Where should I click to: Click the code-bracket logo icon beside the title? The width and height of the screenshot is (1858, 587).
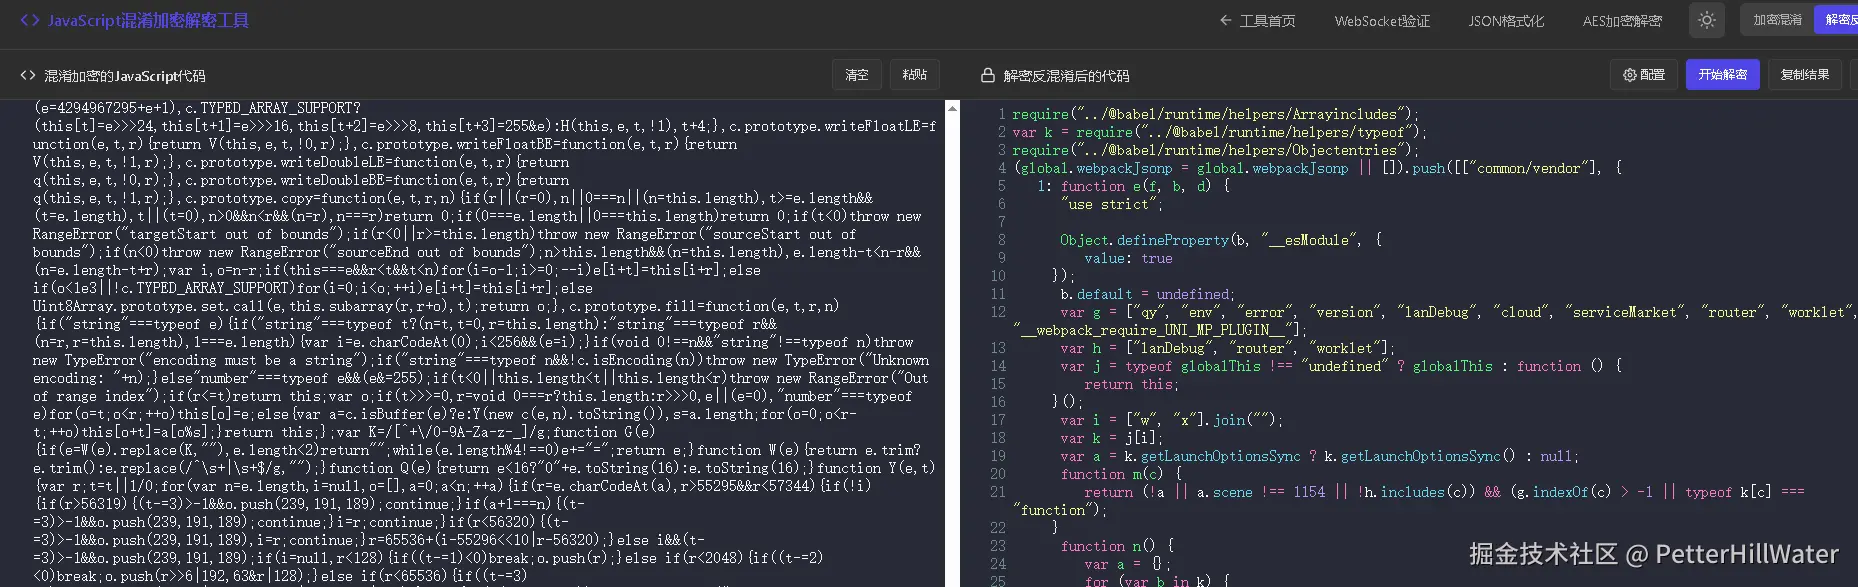[30, 20]
